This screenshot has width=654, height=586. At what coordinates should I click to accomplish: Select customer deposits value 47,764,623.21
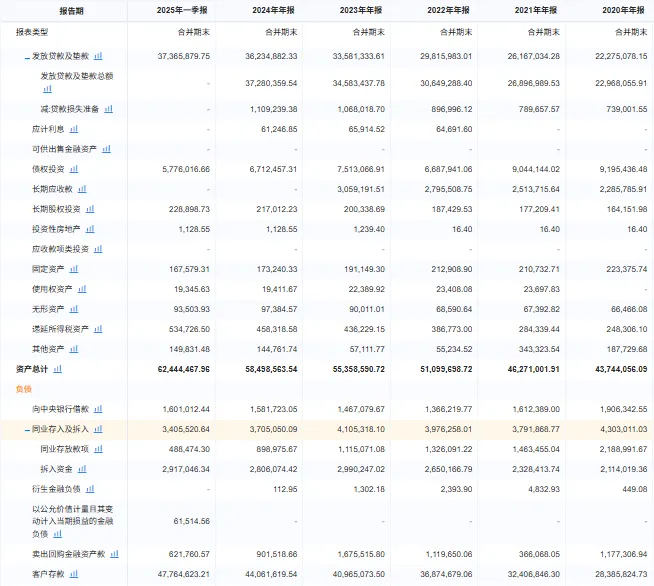coord(184,574)
